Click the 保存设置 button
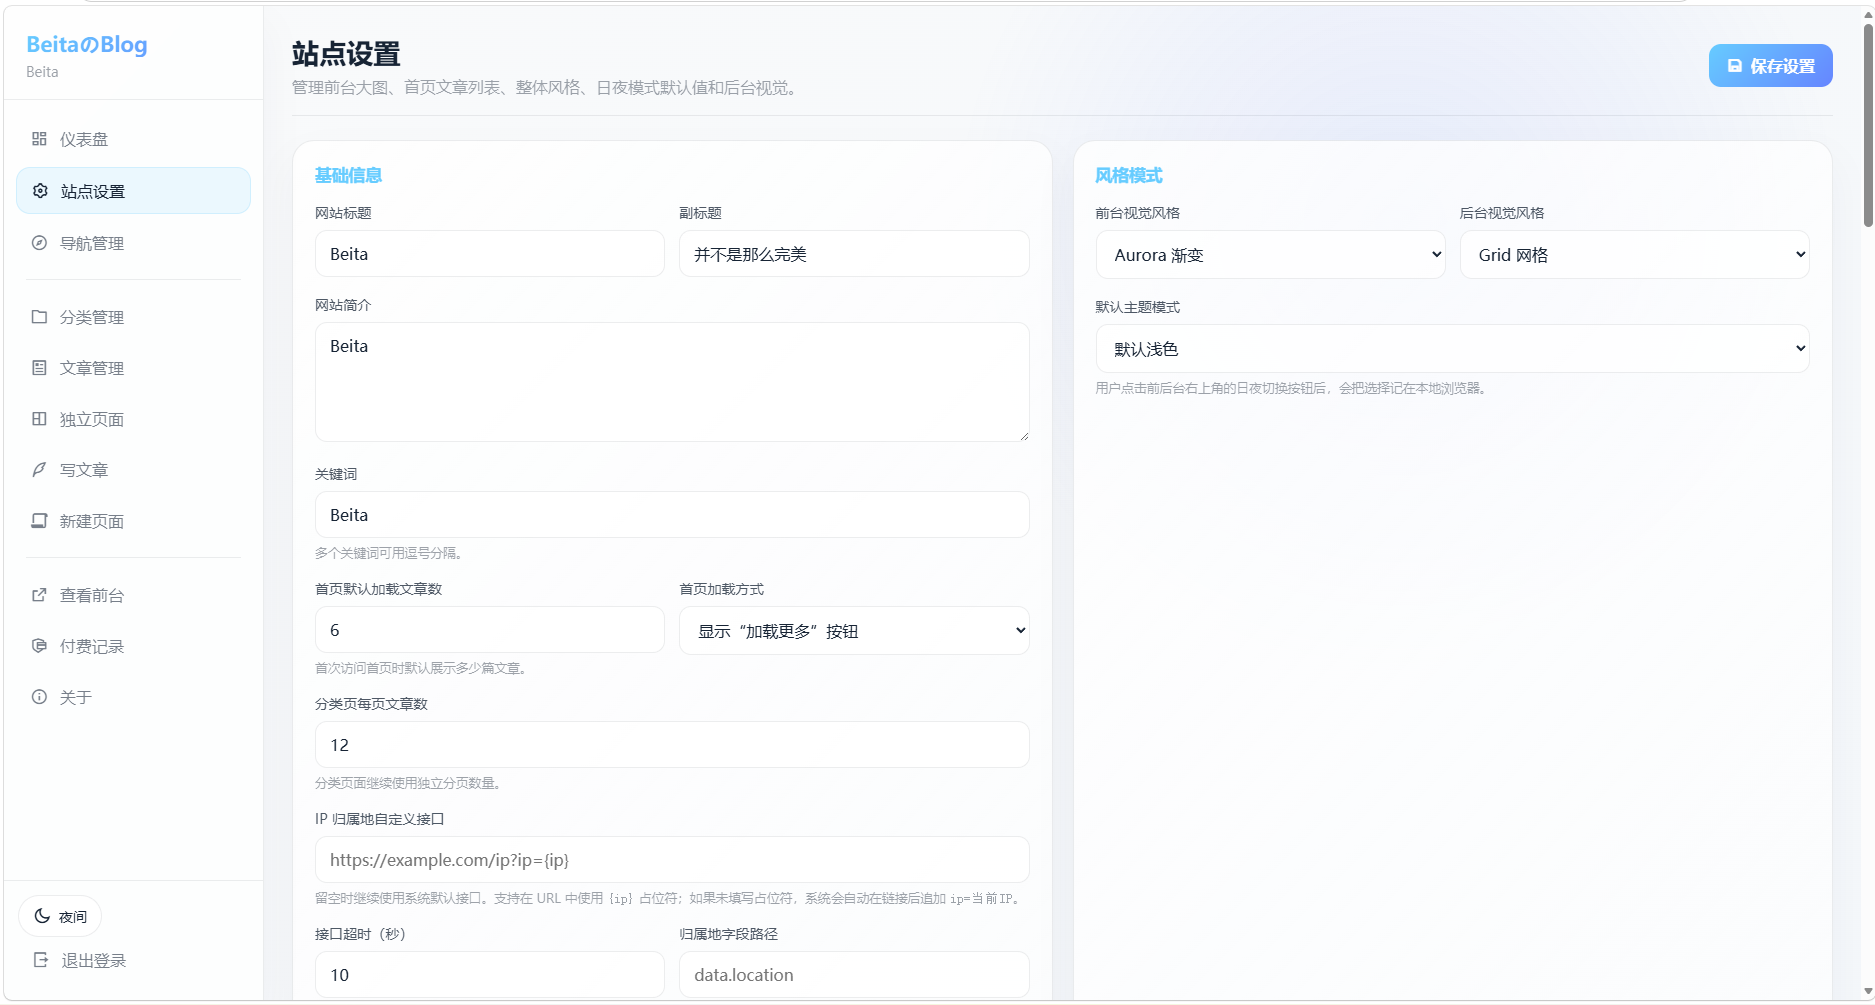This screenshot has height=1005, width=1875. pos(1769,66)
